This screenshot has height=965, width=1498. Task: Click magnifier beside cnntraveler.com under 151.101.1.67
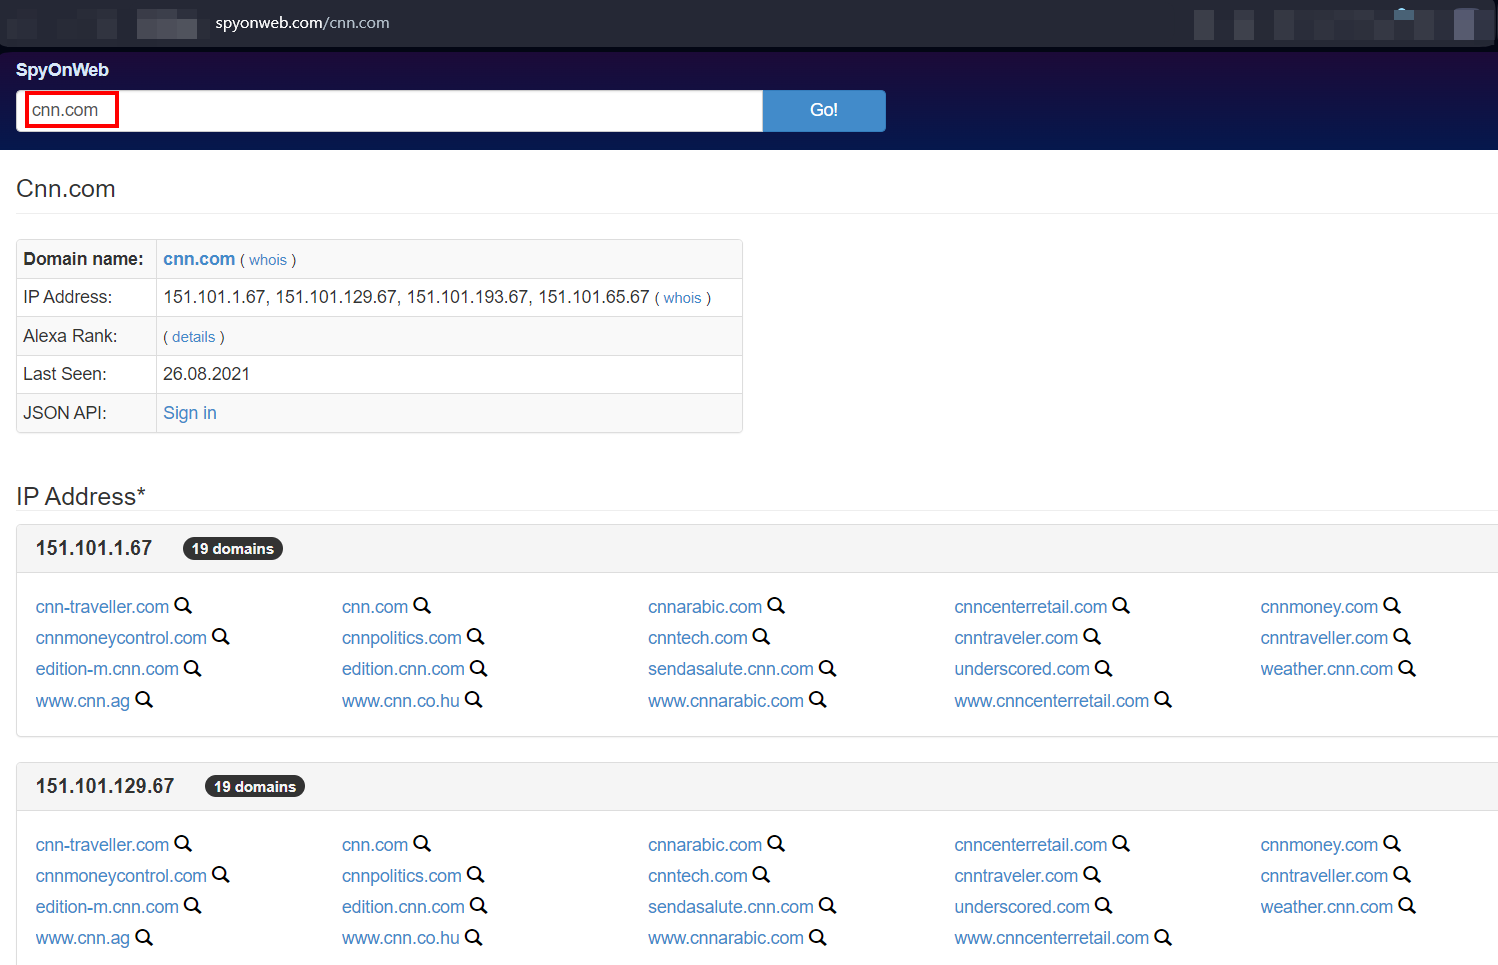[x=1092, y=637]
